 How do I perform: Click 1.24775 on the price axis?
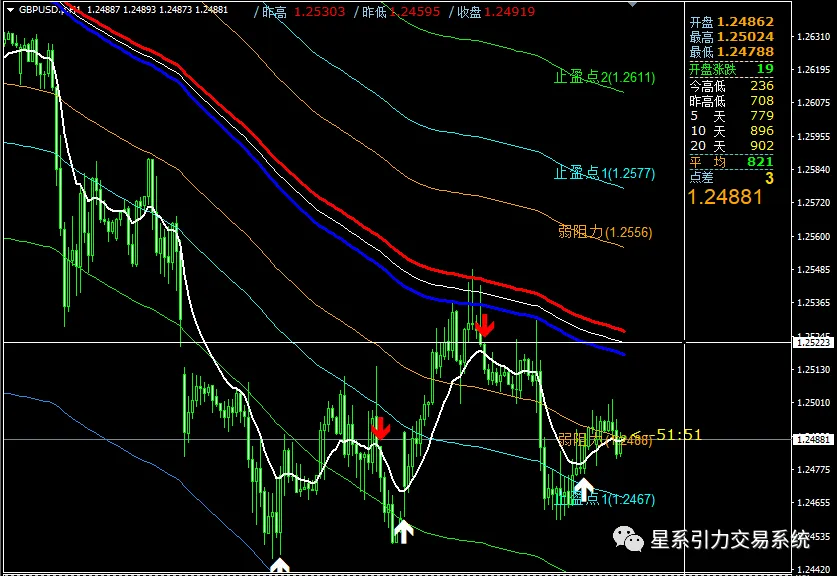click(x=814, y=469)
